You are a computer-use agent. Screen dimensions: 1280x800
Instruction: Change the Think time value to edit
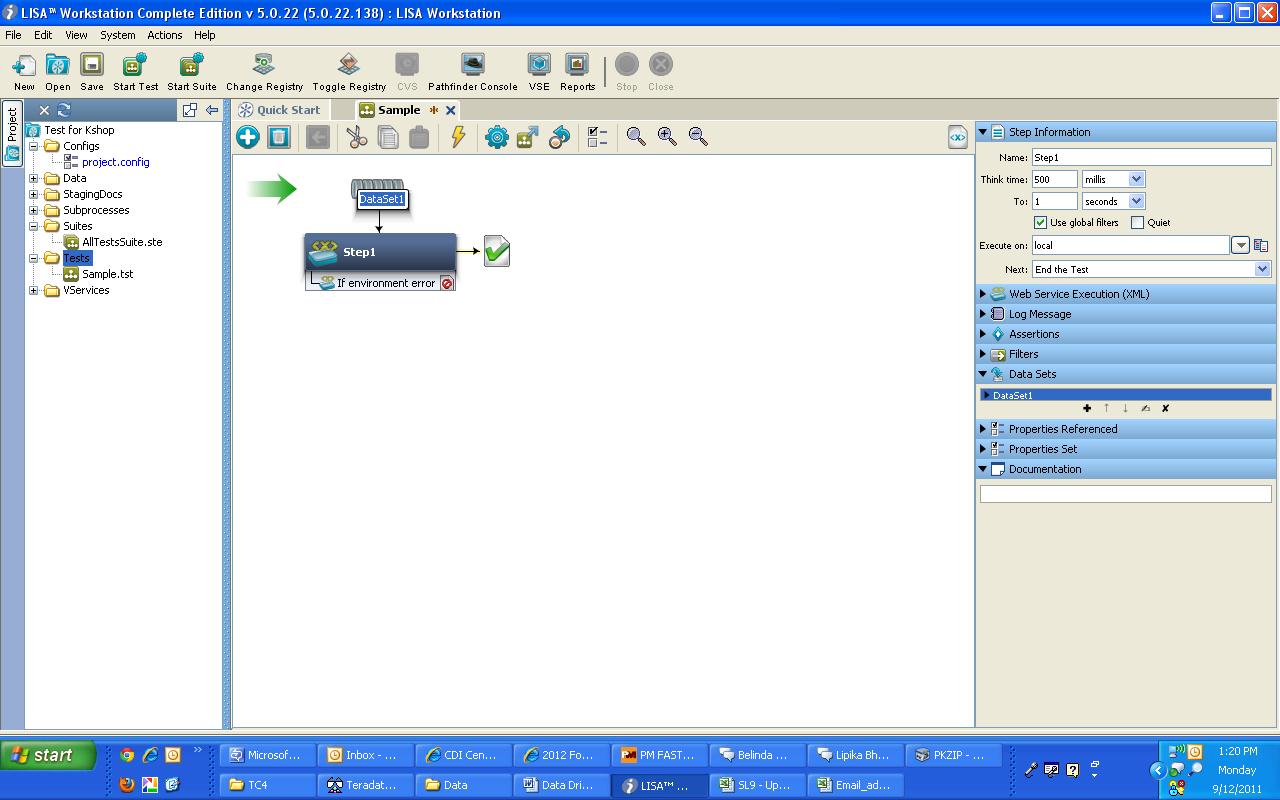[x=1055, y=178]
